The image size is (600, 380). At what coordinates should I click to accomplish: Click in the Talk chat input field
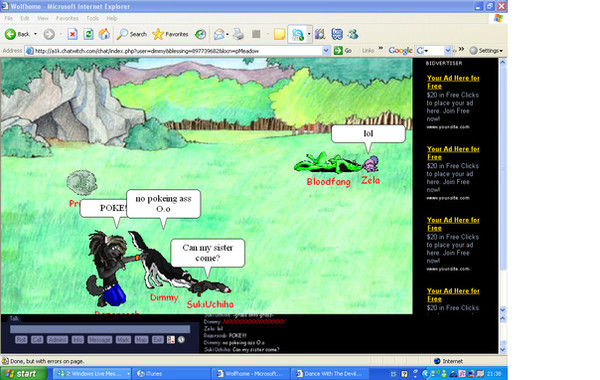coord(100,329)
